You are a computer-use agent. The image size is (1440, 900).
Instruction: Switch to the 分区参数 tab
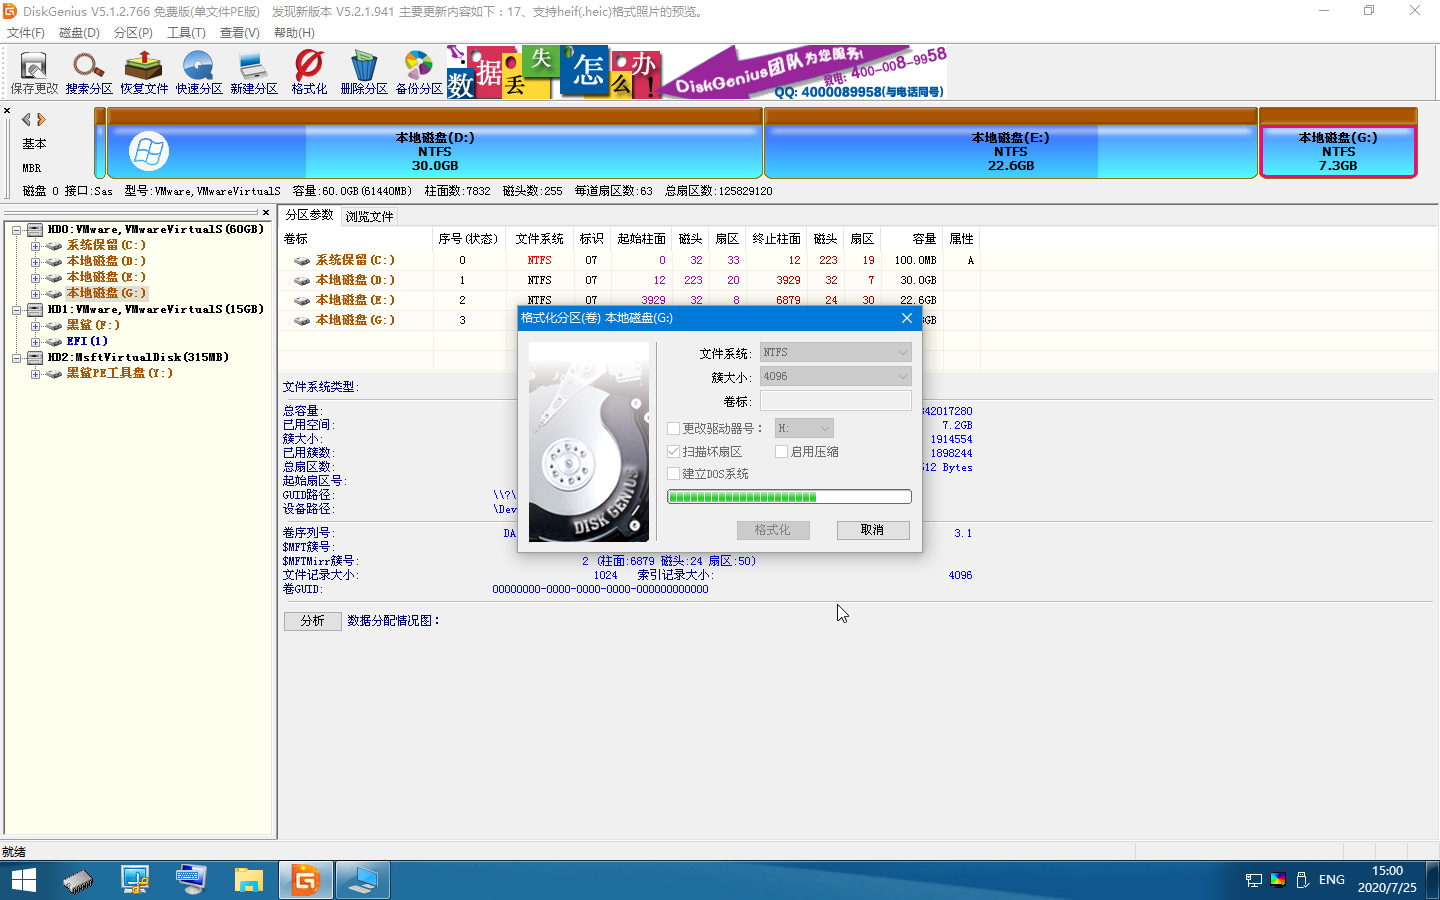point(309,215)
